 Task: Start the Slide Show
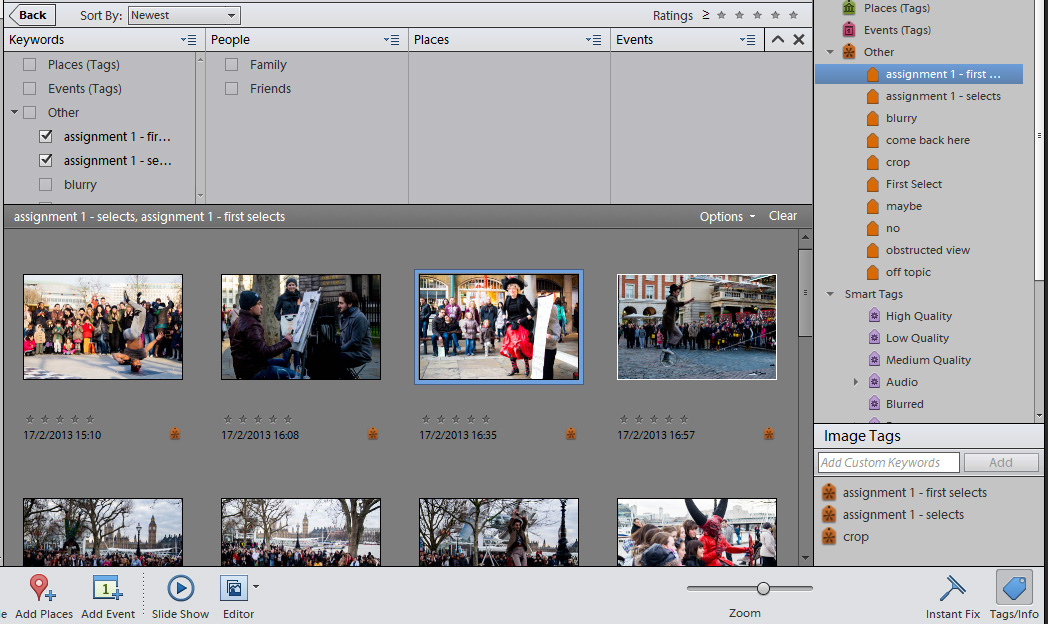click(180, 588)
